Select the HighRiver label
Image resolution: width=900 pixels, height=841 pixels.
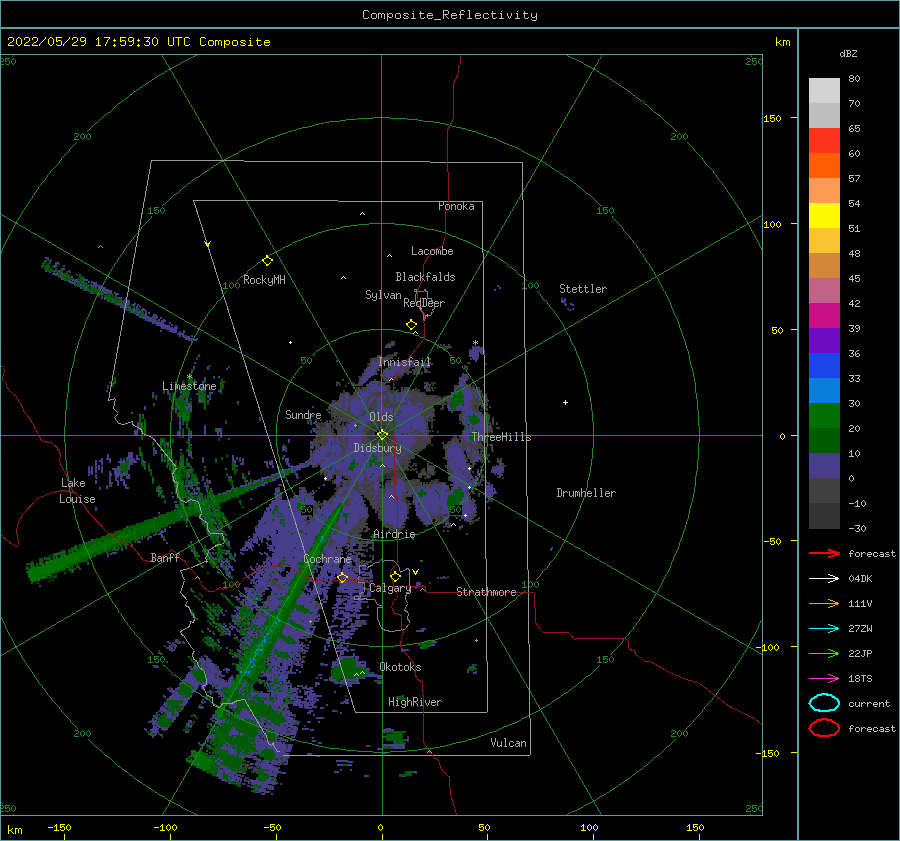(x=415, y=702)
